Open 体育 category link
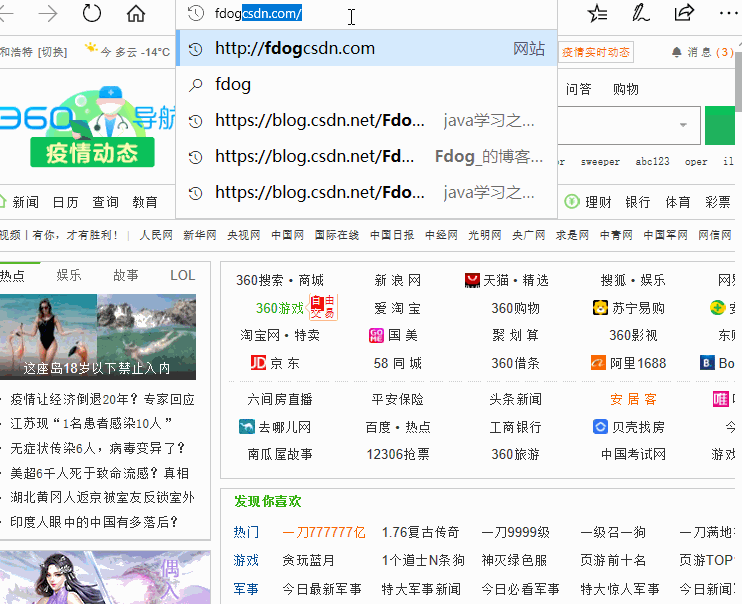Image resolution: width=742 pixels, height=604 pixels. (x=678, y=202)
